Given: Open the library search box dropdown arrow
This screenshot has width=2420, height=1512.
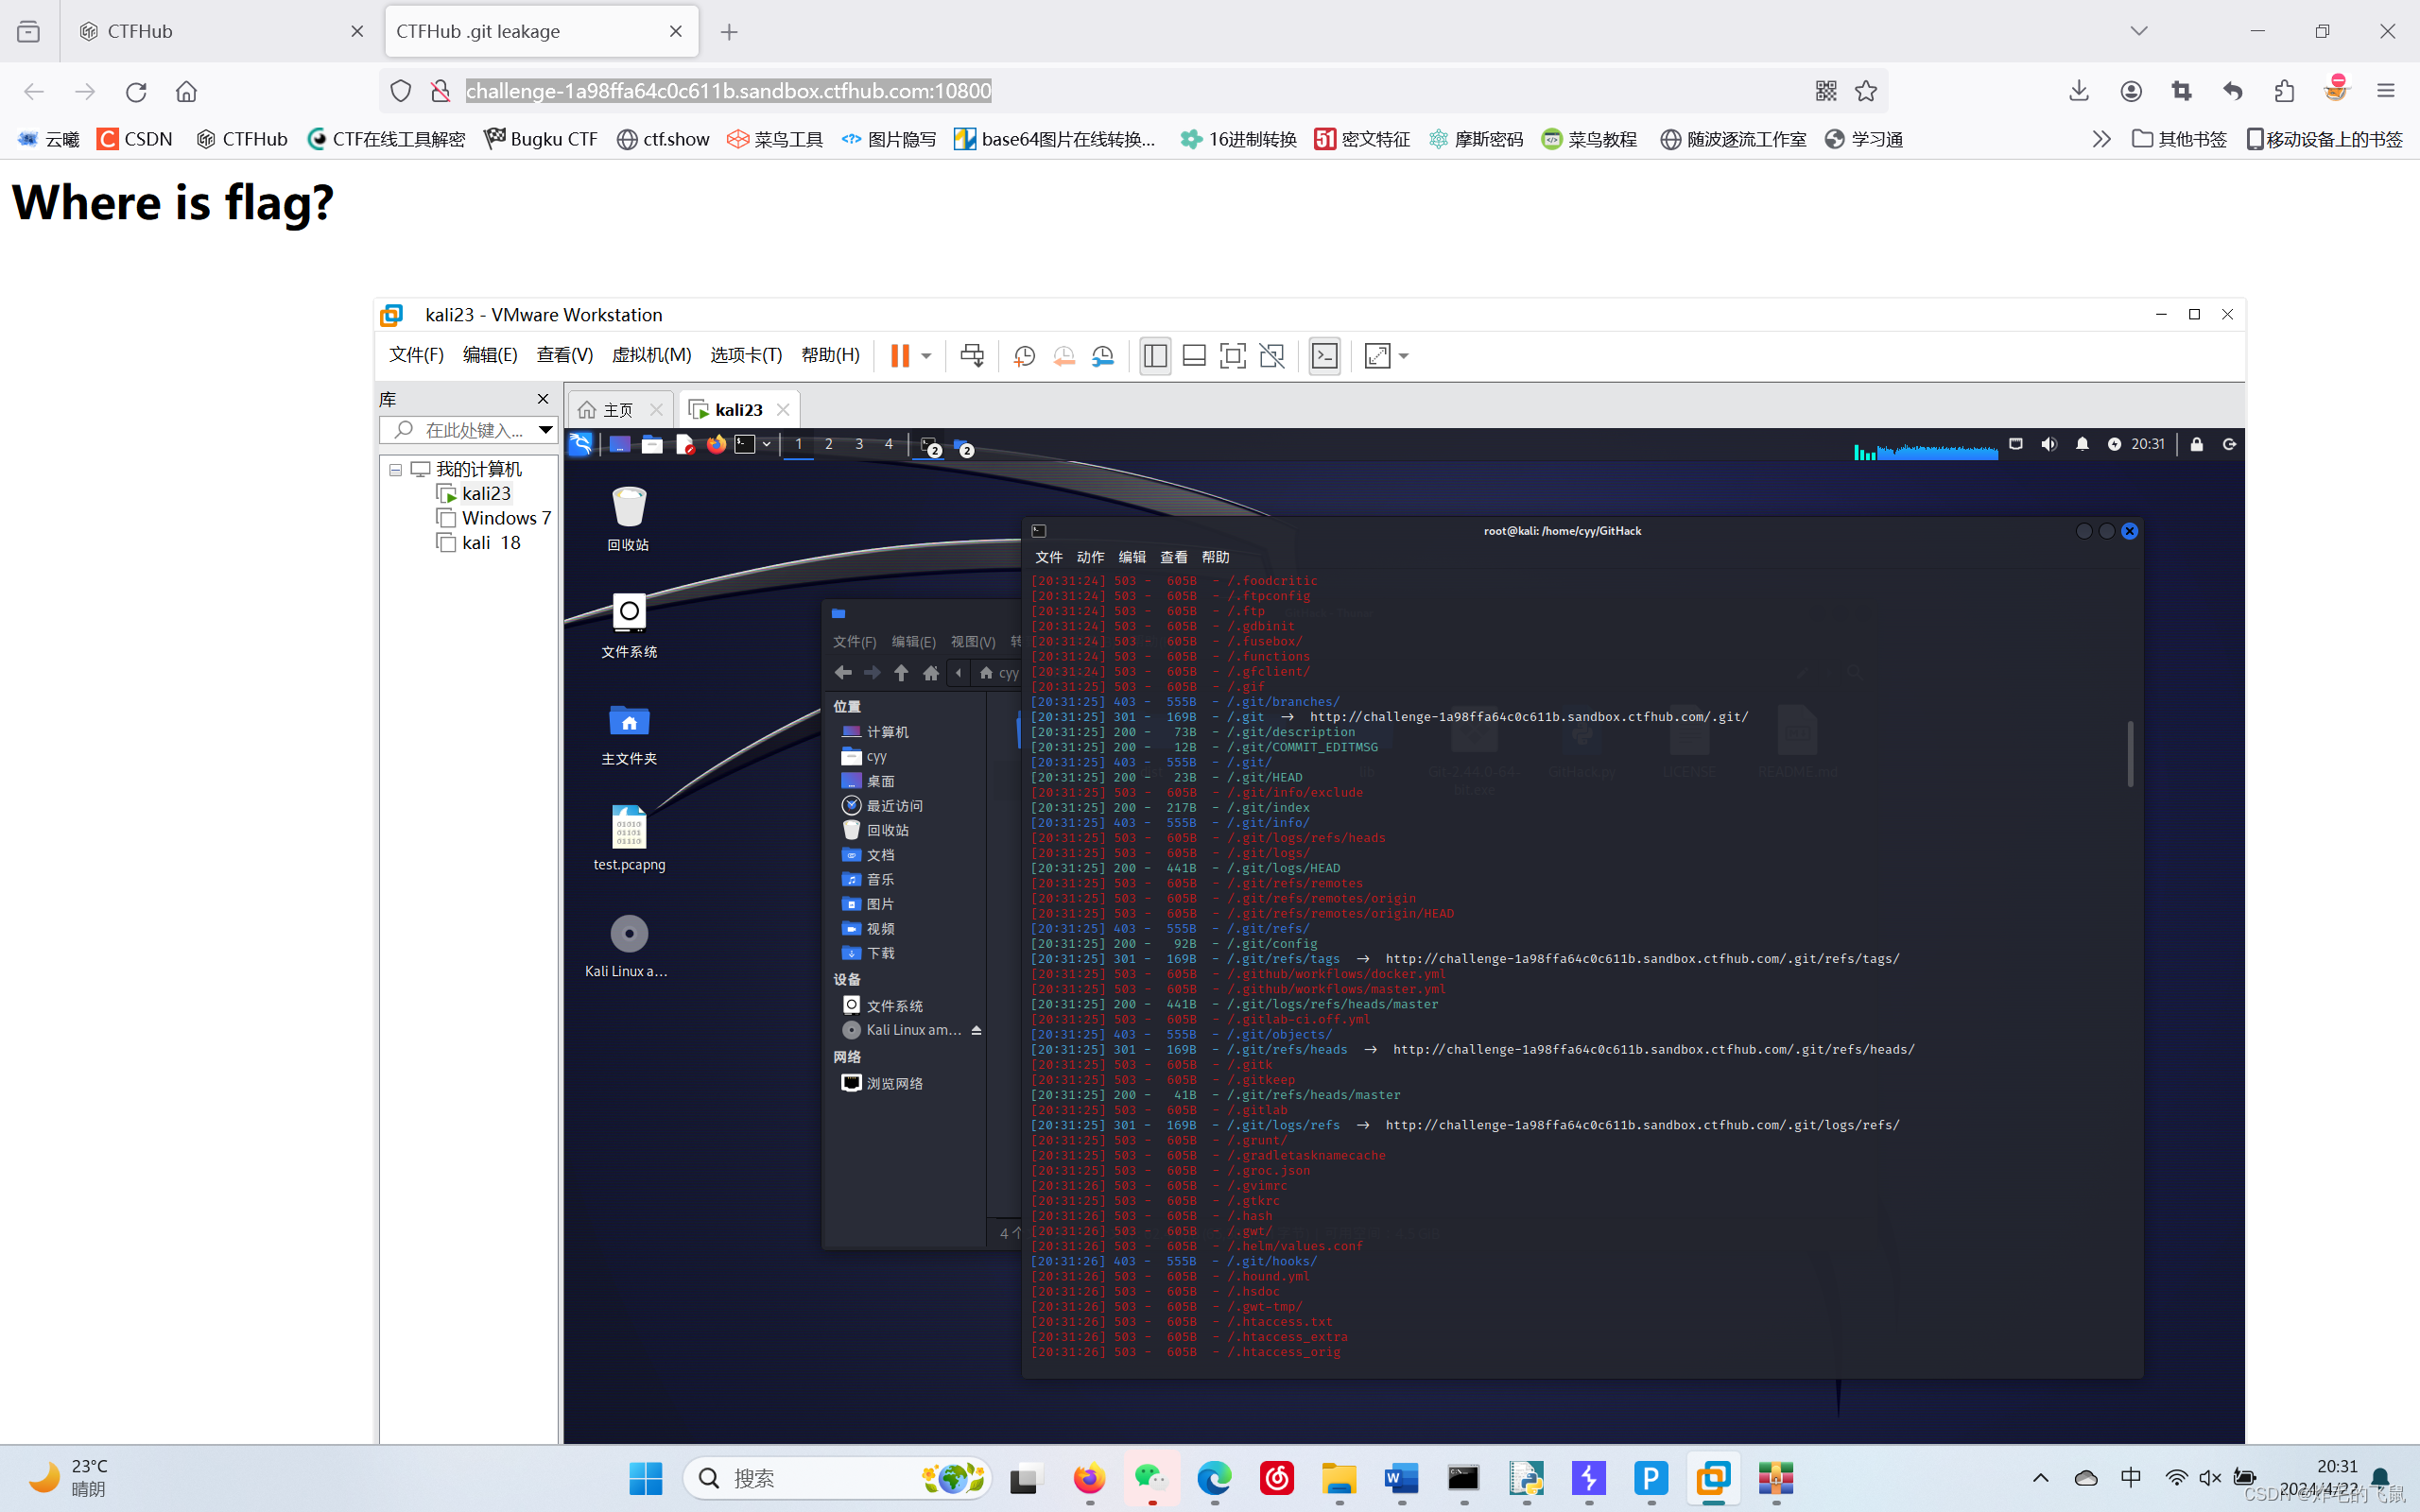Looking at the screenshot, I should [x=545, y=430].
